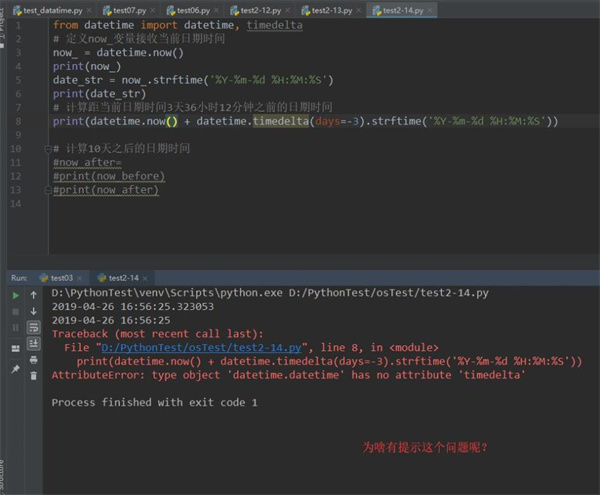The width and height of the screenshot is (600, 495).
Task: Click the Pause output icon
Action: (16, 328)
